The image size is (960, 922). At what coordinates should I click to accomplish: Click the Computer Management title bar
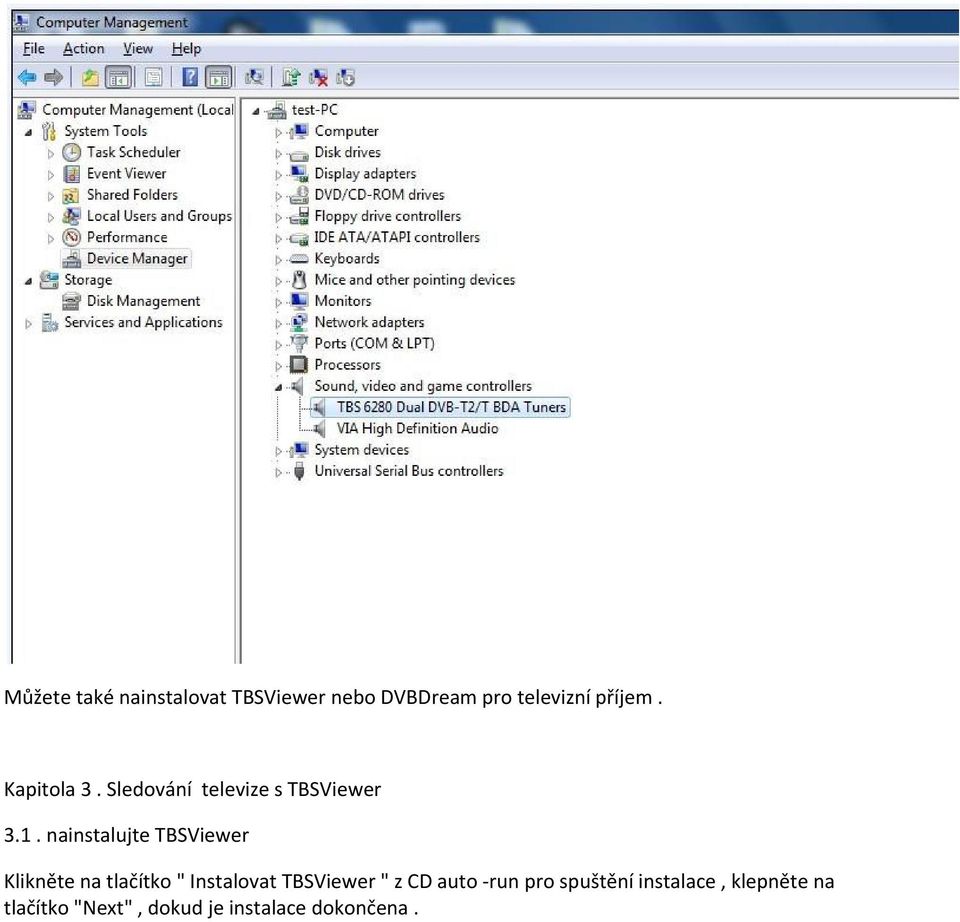484,22
